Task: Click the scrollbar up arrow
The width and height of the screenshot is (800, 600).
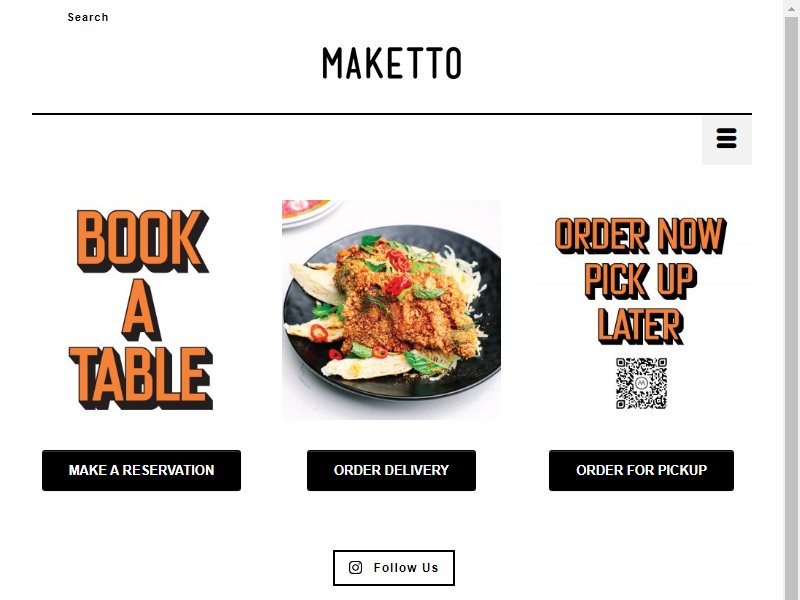Action: point(792,7)
